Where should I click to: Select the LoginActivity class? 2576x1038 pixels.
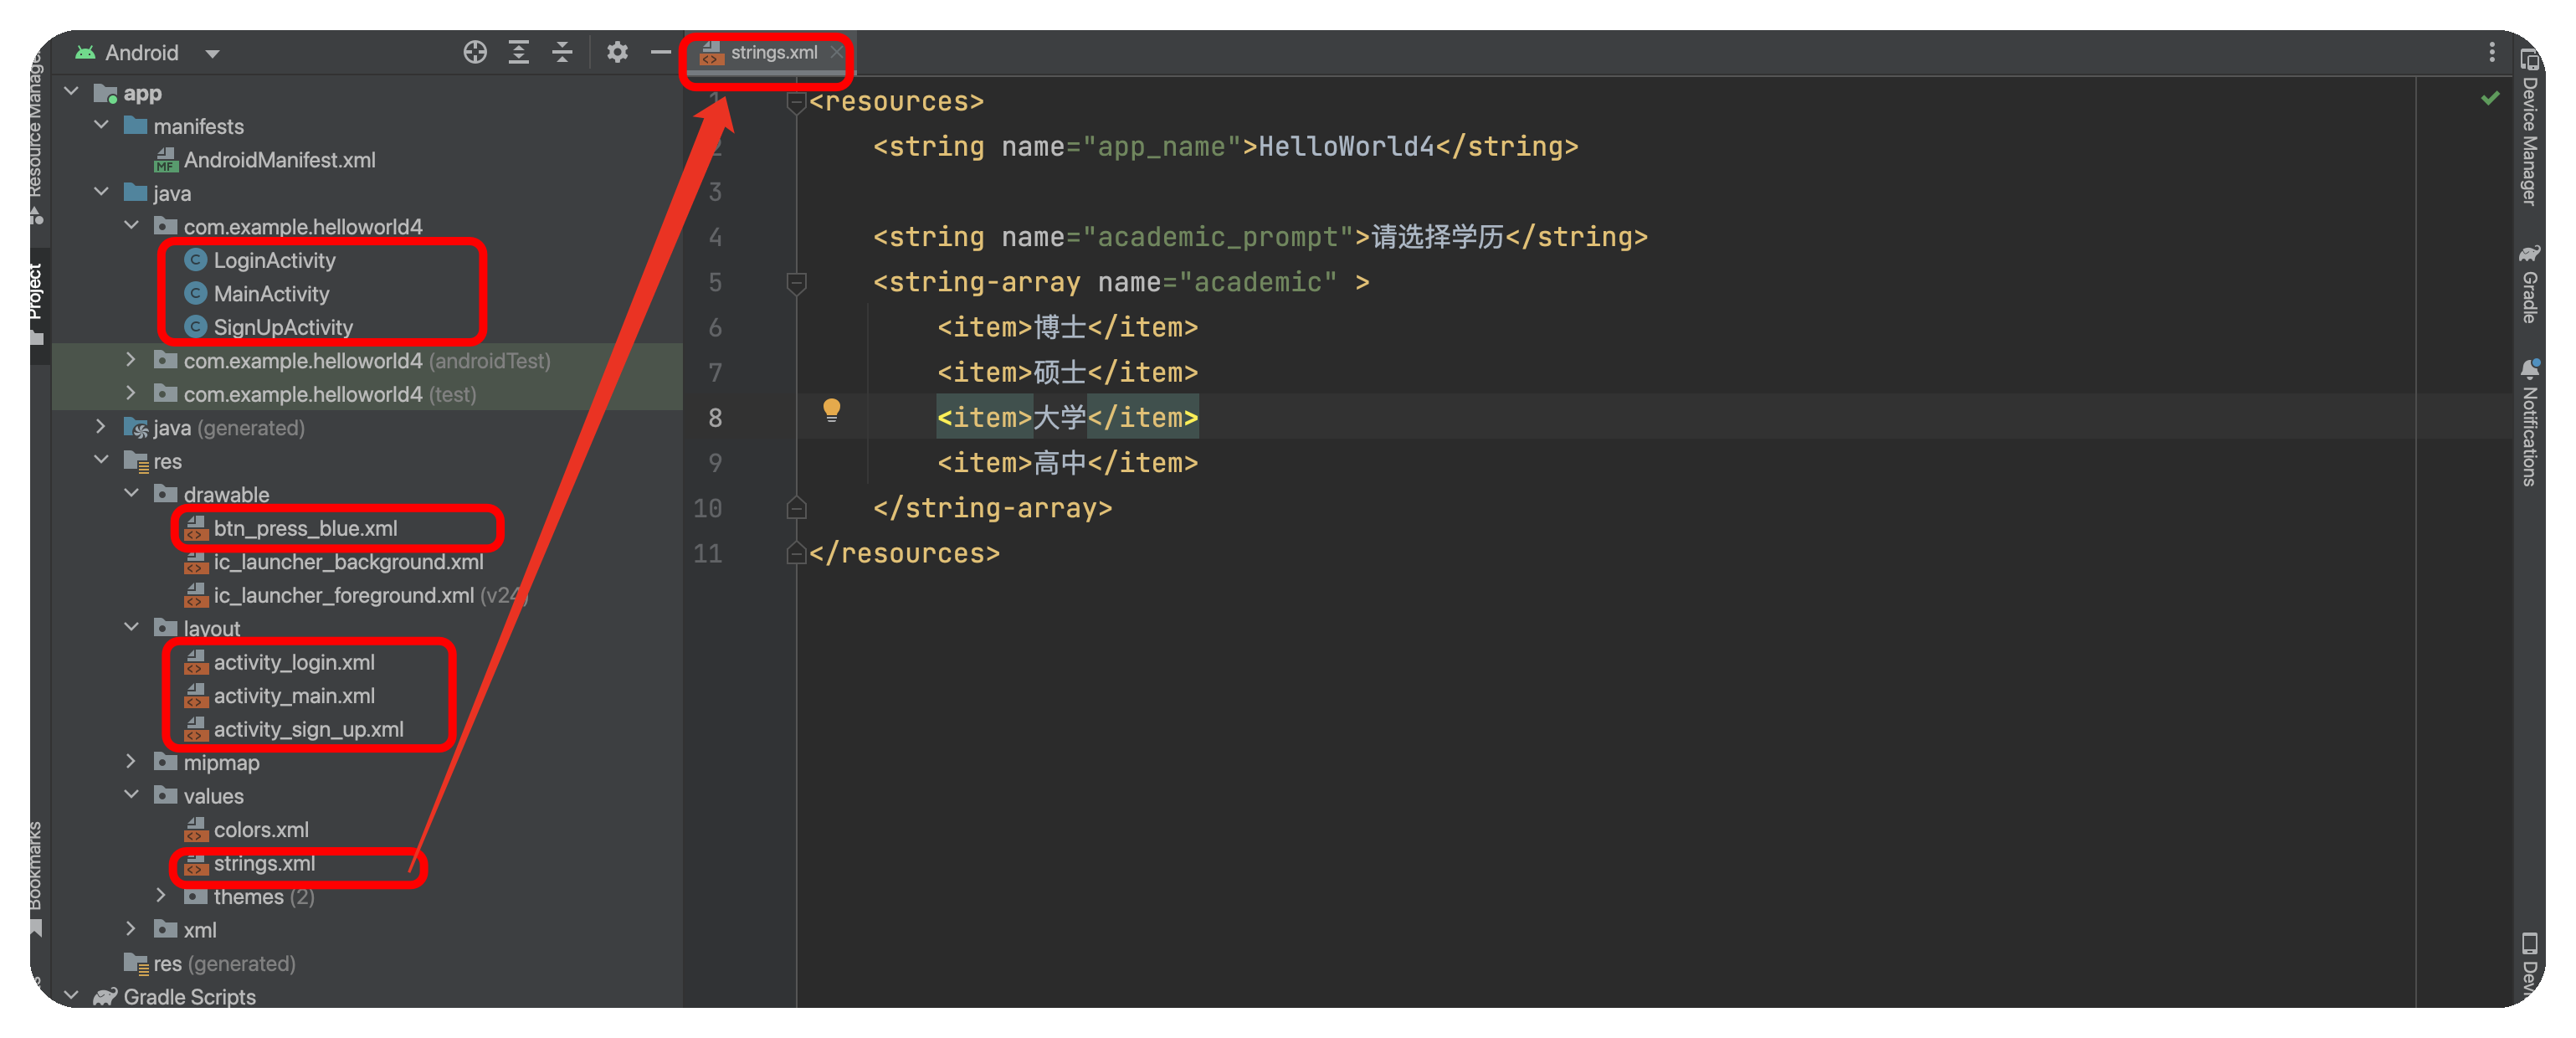tap(260, 260)
